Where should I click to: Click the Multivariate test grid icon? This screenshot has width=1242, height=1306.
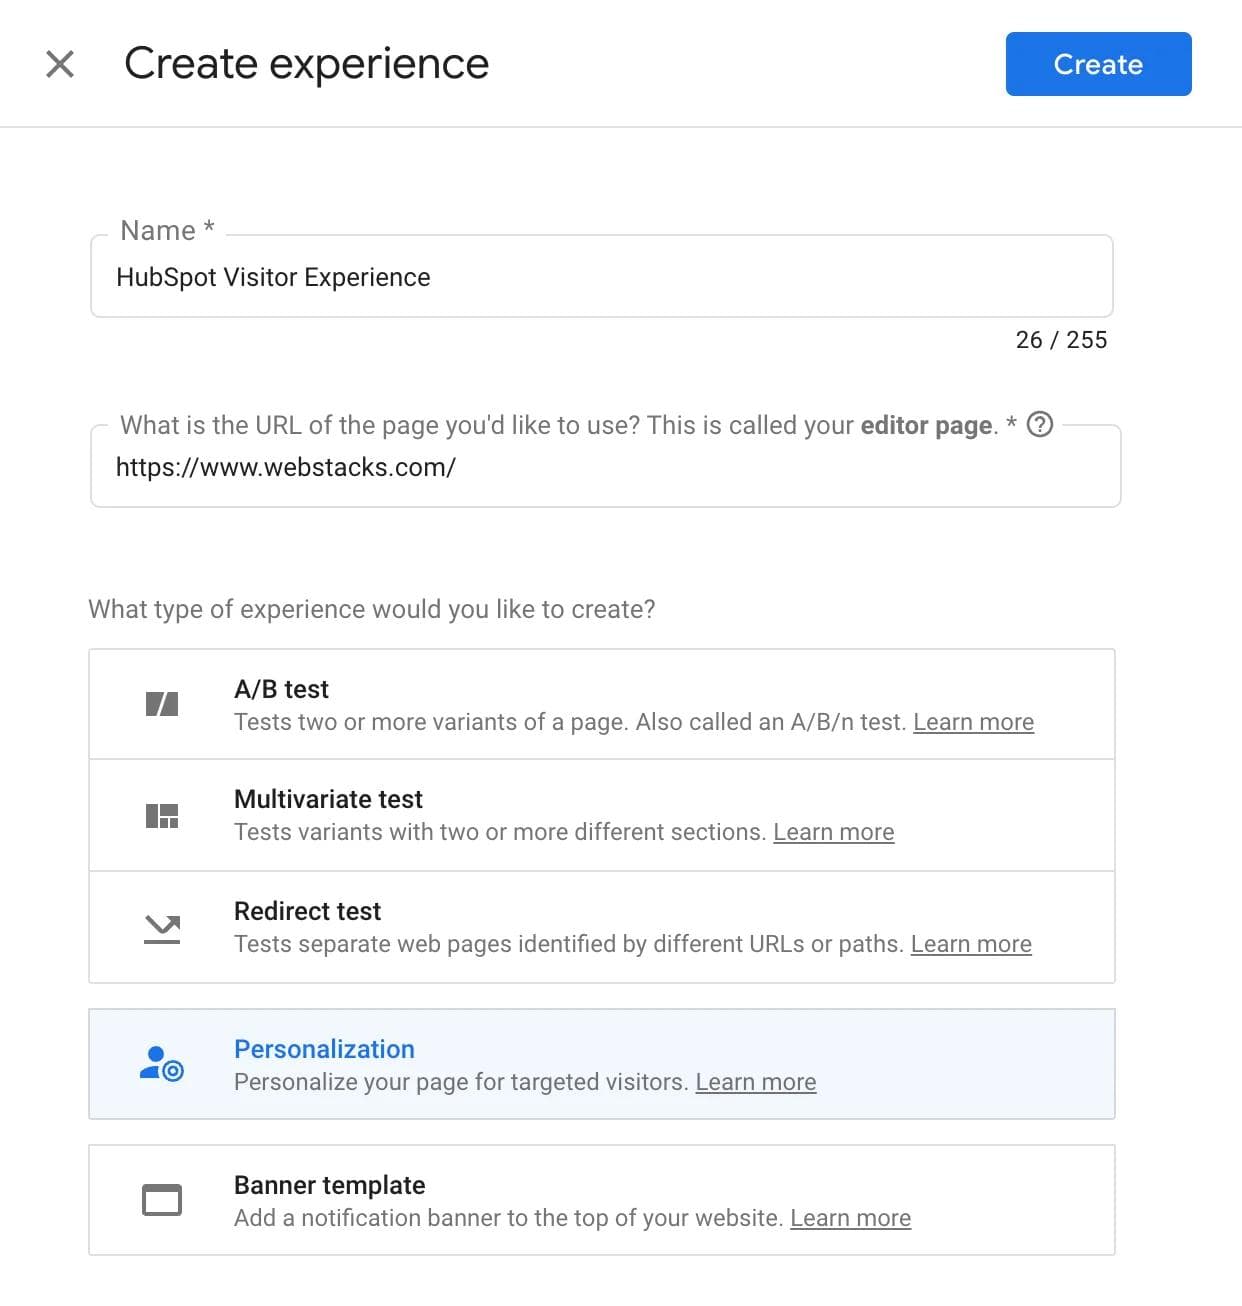pyautogui.click(x=161, y=814)
